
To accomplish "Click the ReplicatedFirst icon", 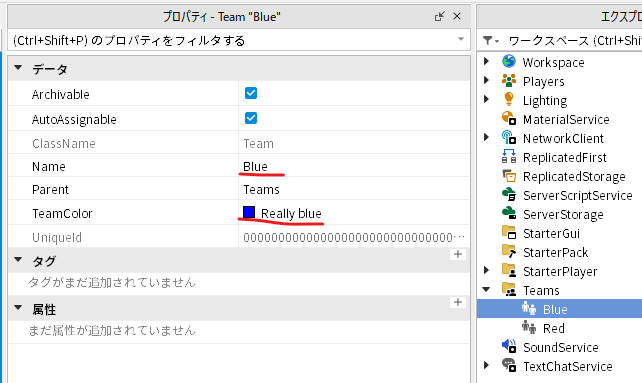I will pyautogui.click(x=509, y=157).
